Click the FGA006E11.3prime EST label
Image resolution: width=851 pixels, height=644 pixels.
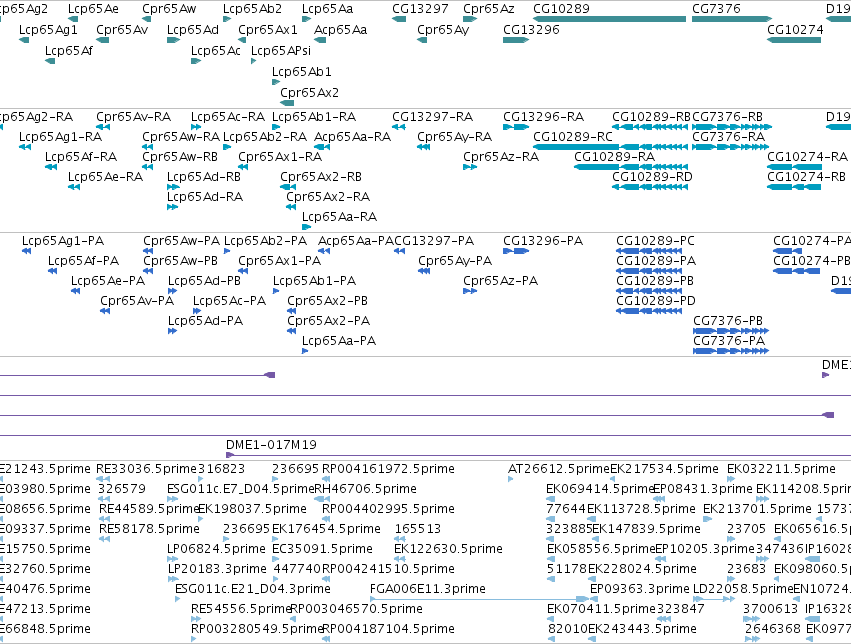(428, 589)
